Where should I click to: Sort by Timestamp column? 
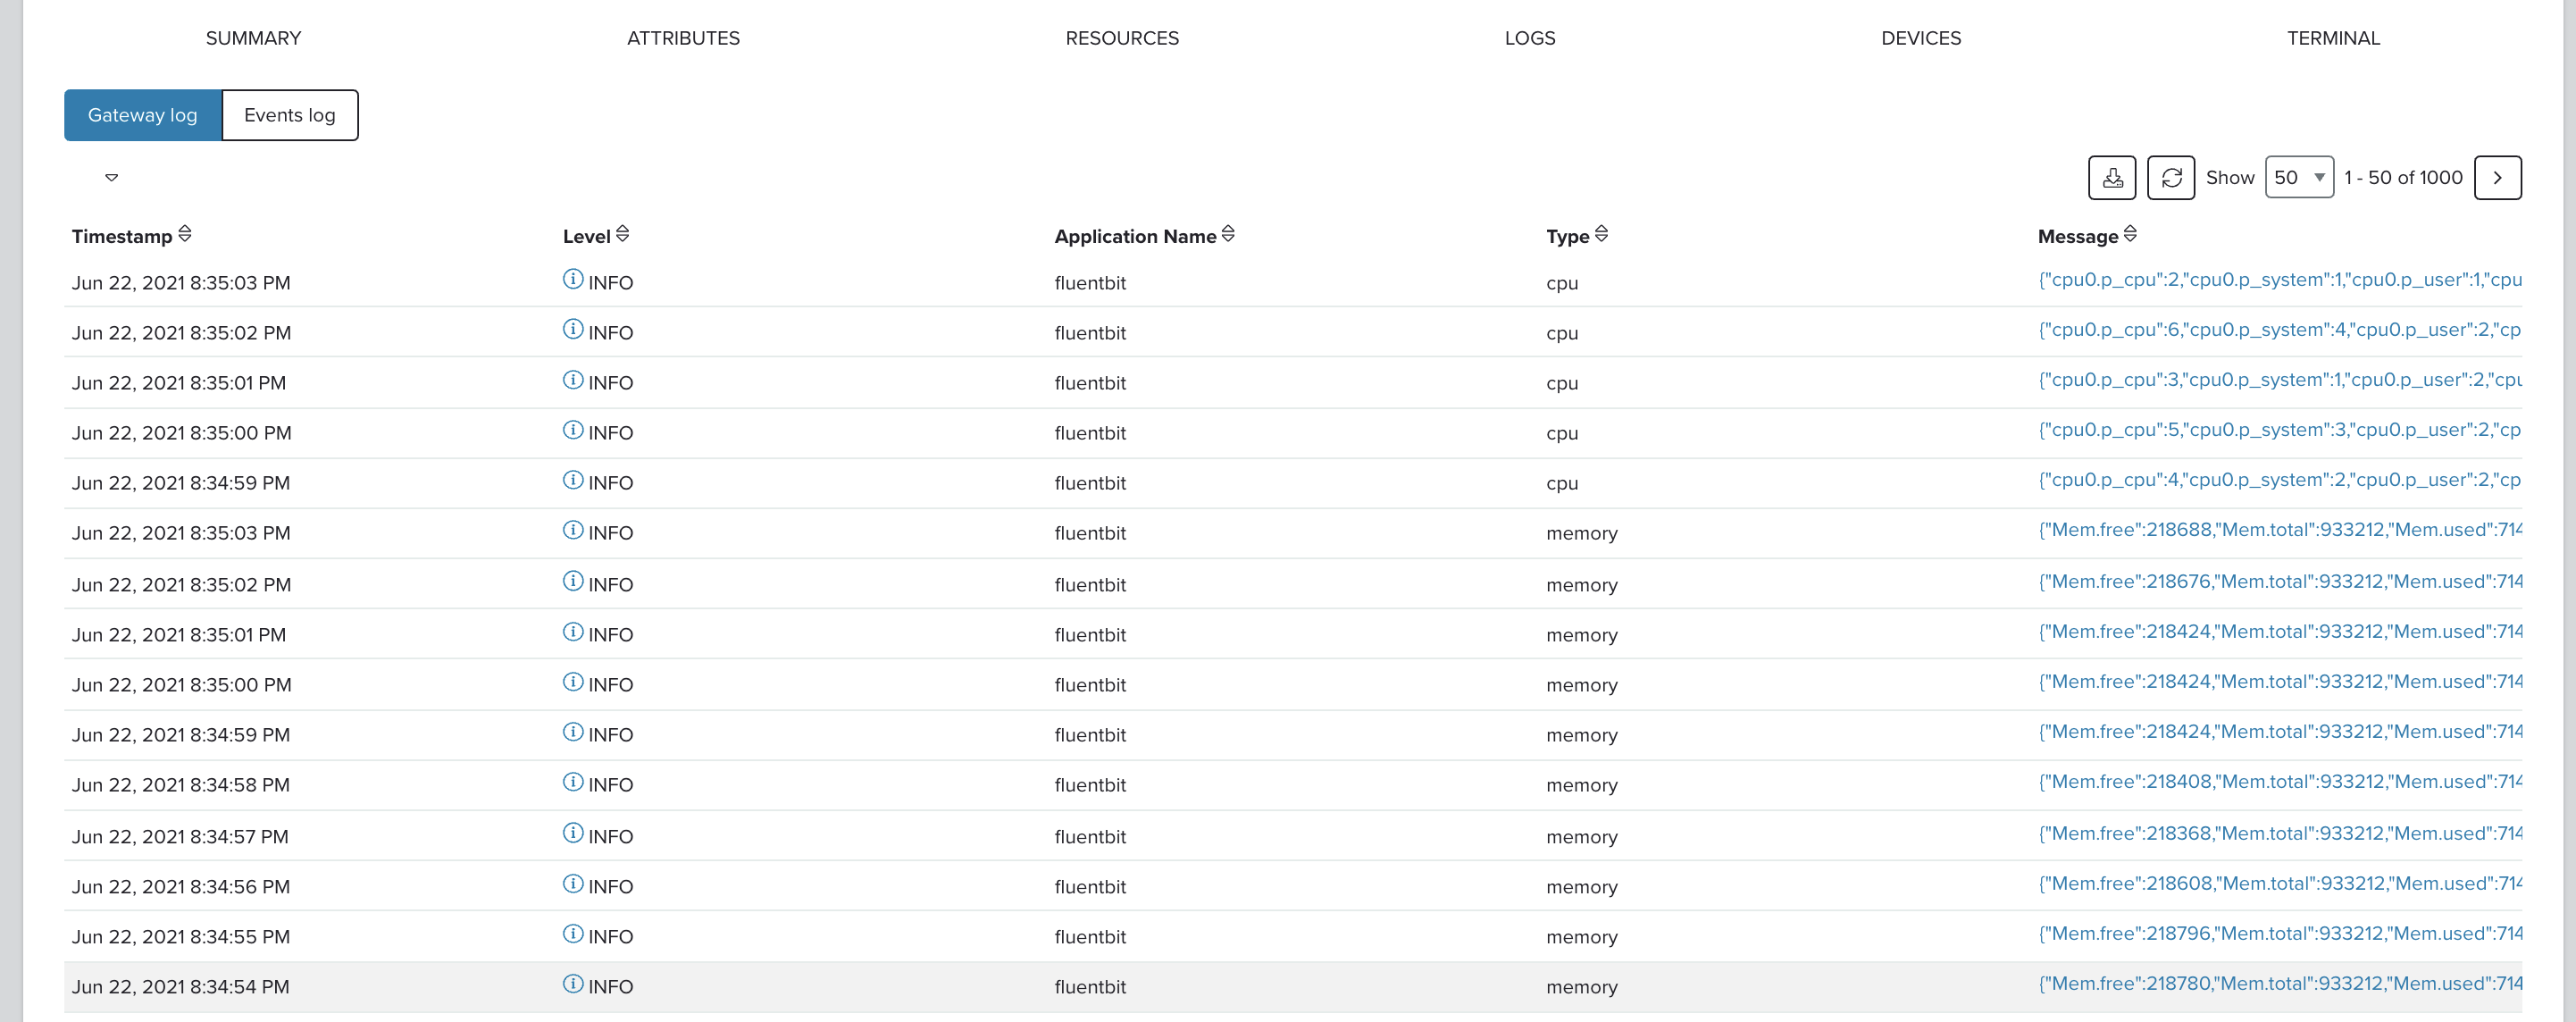click(185, 234)
